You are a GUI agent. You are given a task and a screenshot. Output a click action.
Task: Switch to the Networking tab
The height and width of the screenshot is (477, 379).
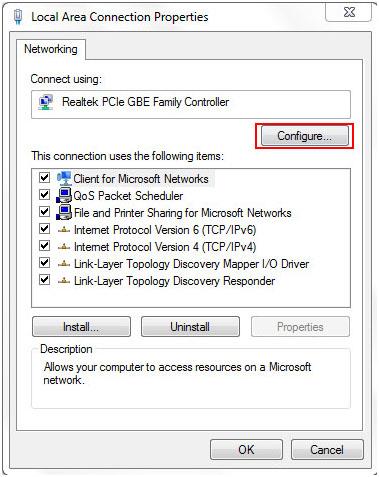(x=51, y=49)
